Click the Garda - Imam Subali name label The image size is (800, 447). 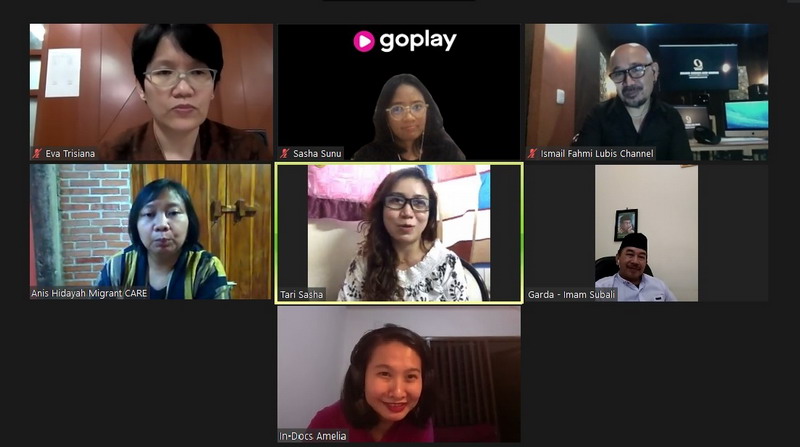(571, 294)
